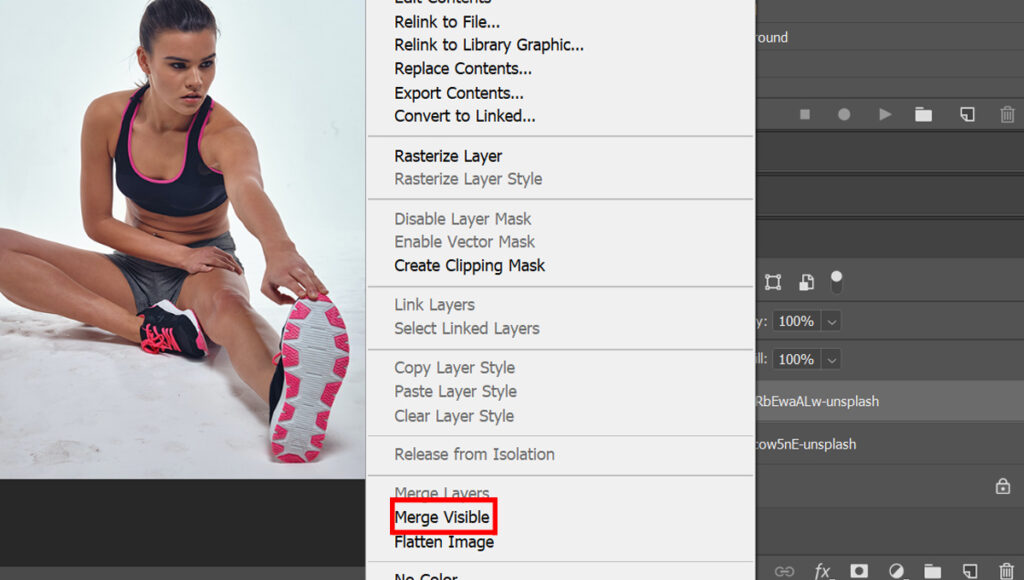Screen dimensions: 1024x580
Task: Click the Opacity 100% value field
Action: pos(797,321)
